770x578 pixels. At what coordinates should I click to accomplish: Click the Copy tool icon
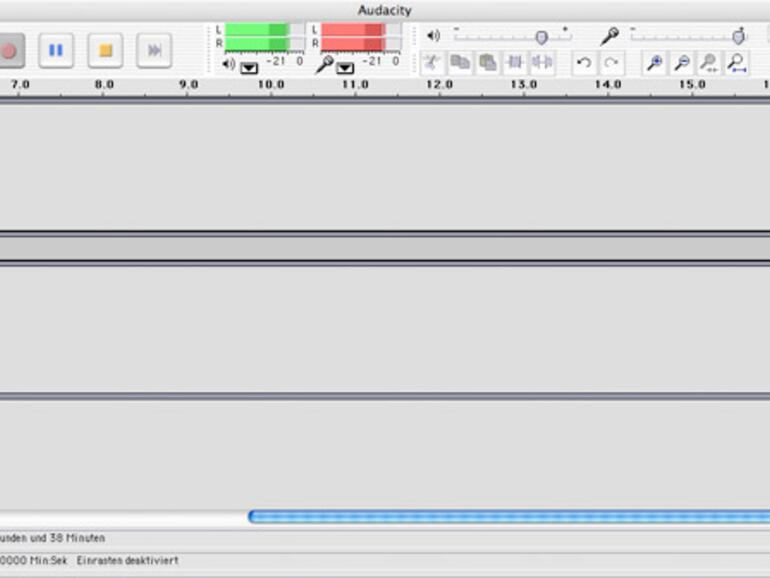[460, 62]
